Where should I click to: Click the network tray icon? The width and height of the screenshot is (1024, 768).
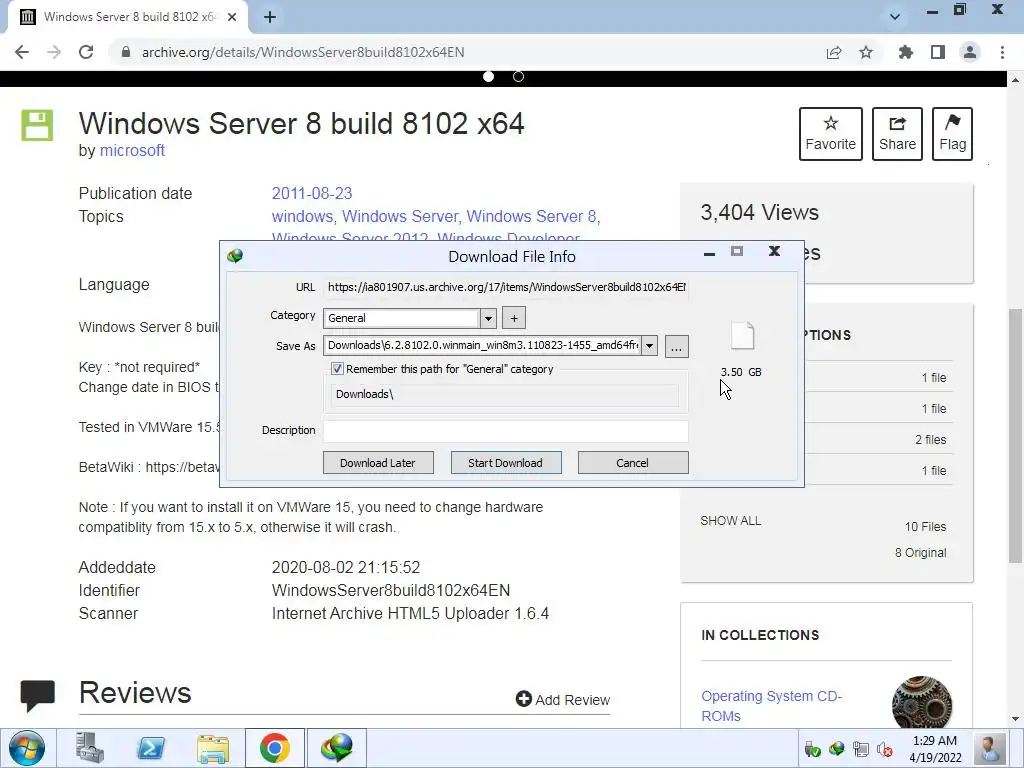[x=861, y=749]
